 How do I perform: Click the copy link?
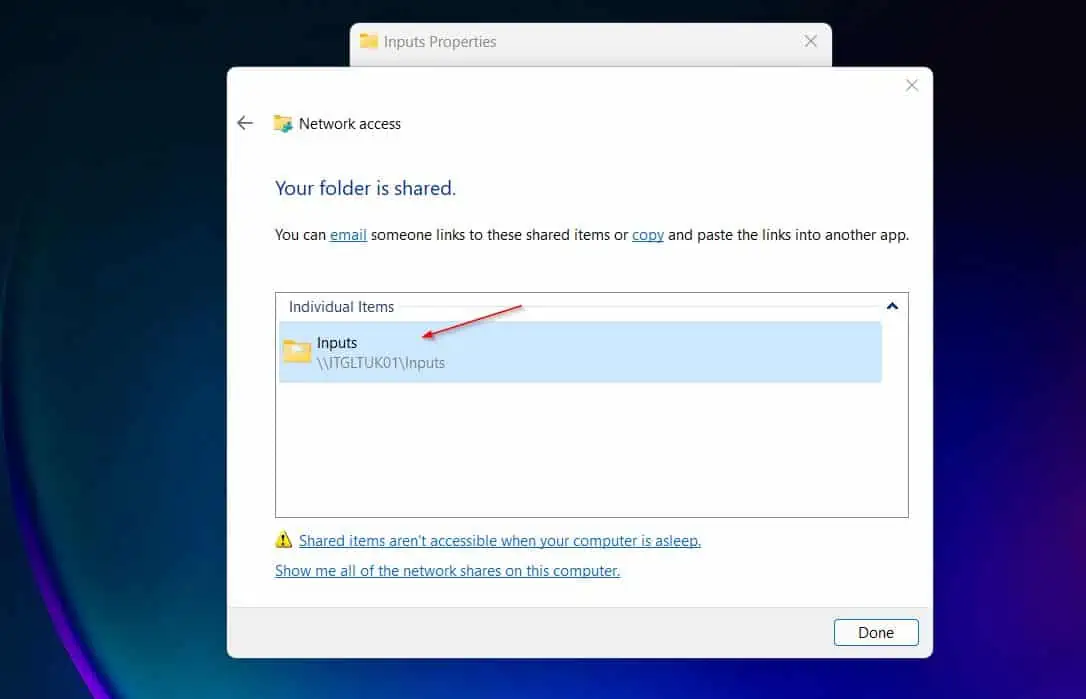[648, 235]
